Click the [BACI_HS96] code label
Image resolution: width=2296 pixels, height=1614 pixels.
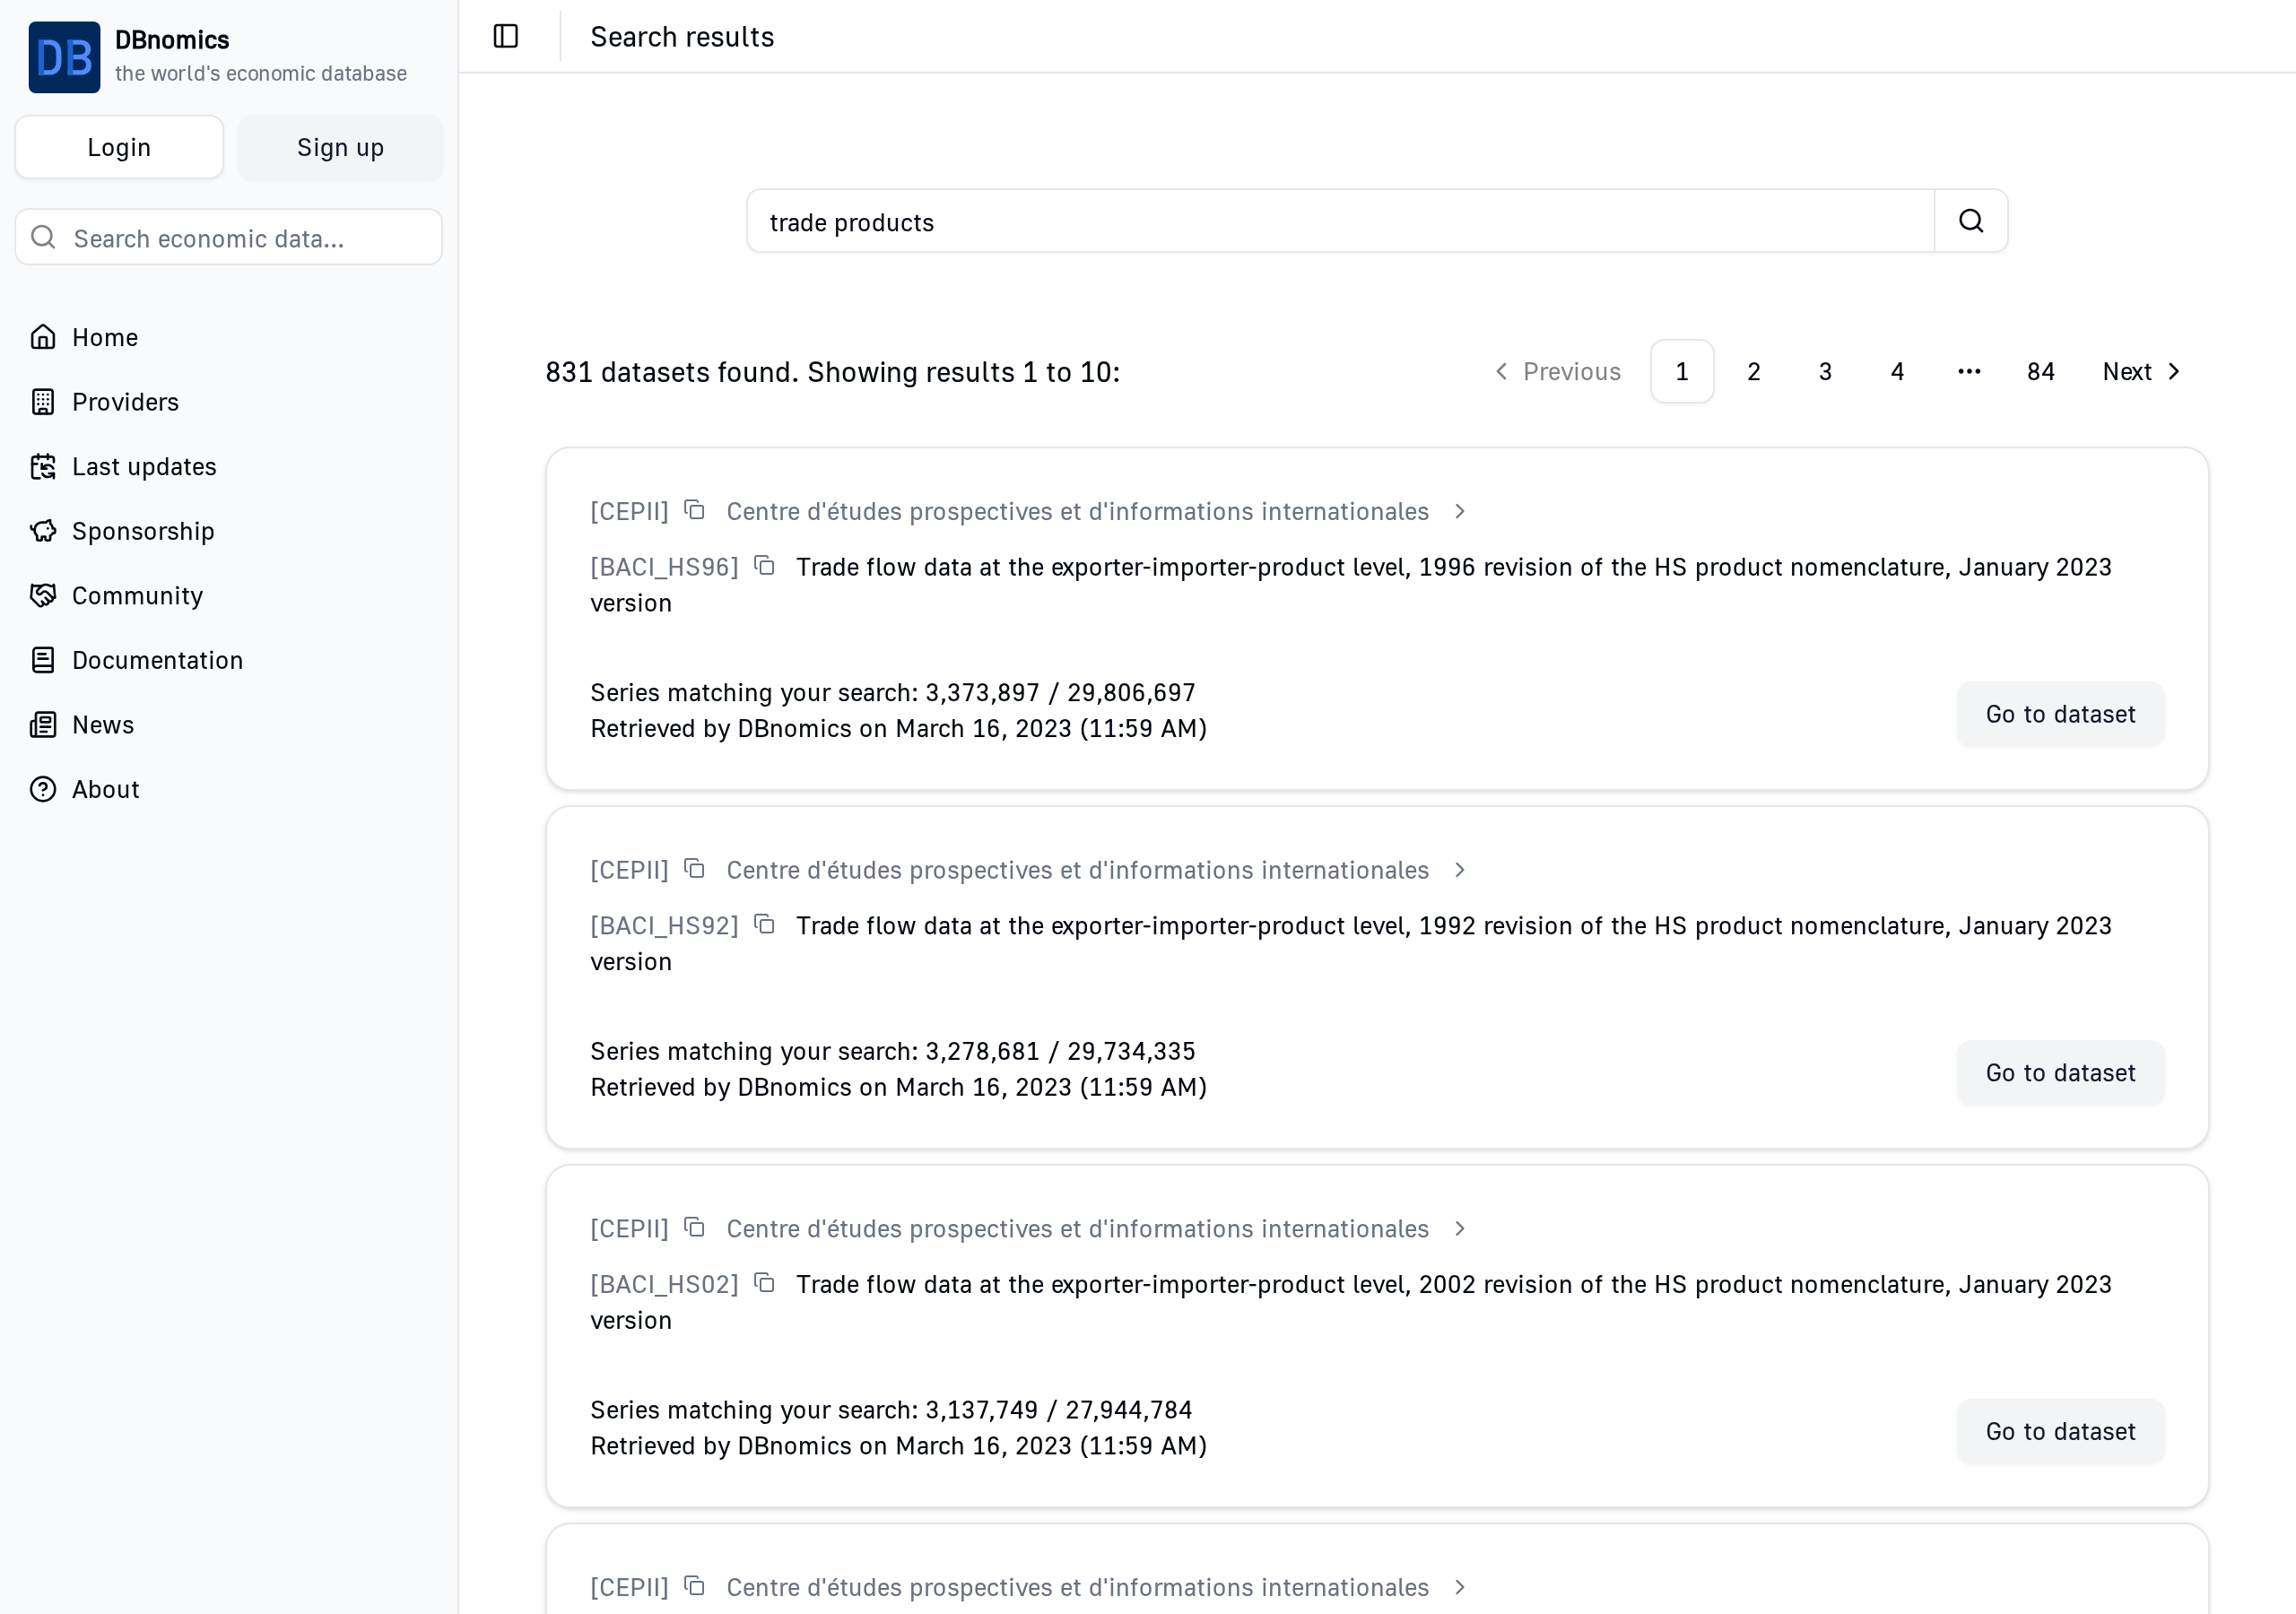(664, 567)
